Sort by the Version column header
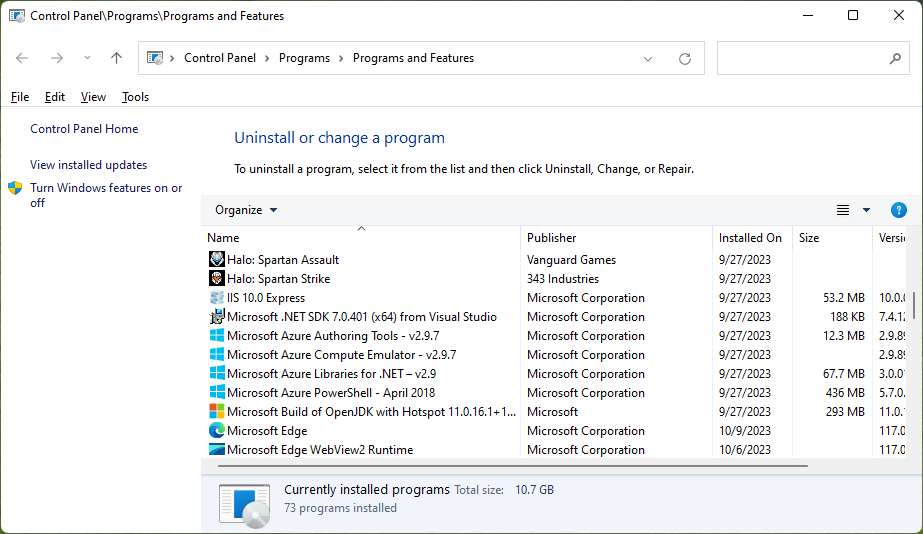The width and height of the screenshot is (923, 534). click(891, 238)
